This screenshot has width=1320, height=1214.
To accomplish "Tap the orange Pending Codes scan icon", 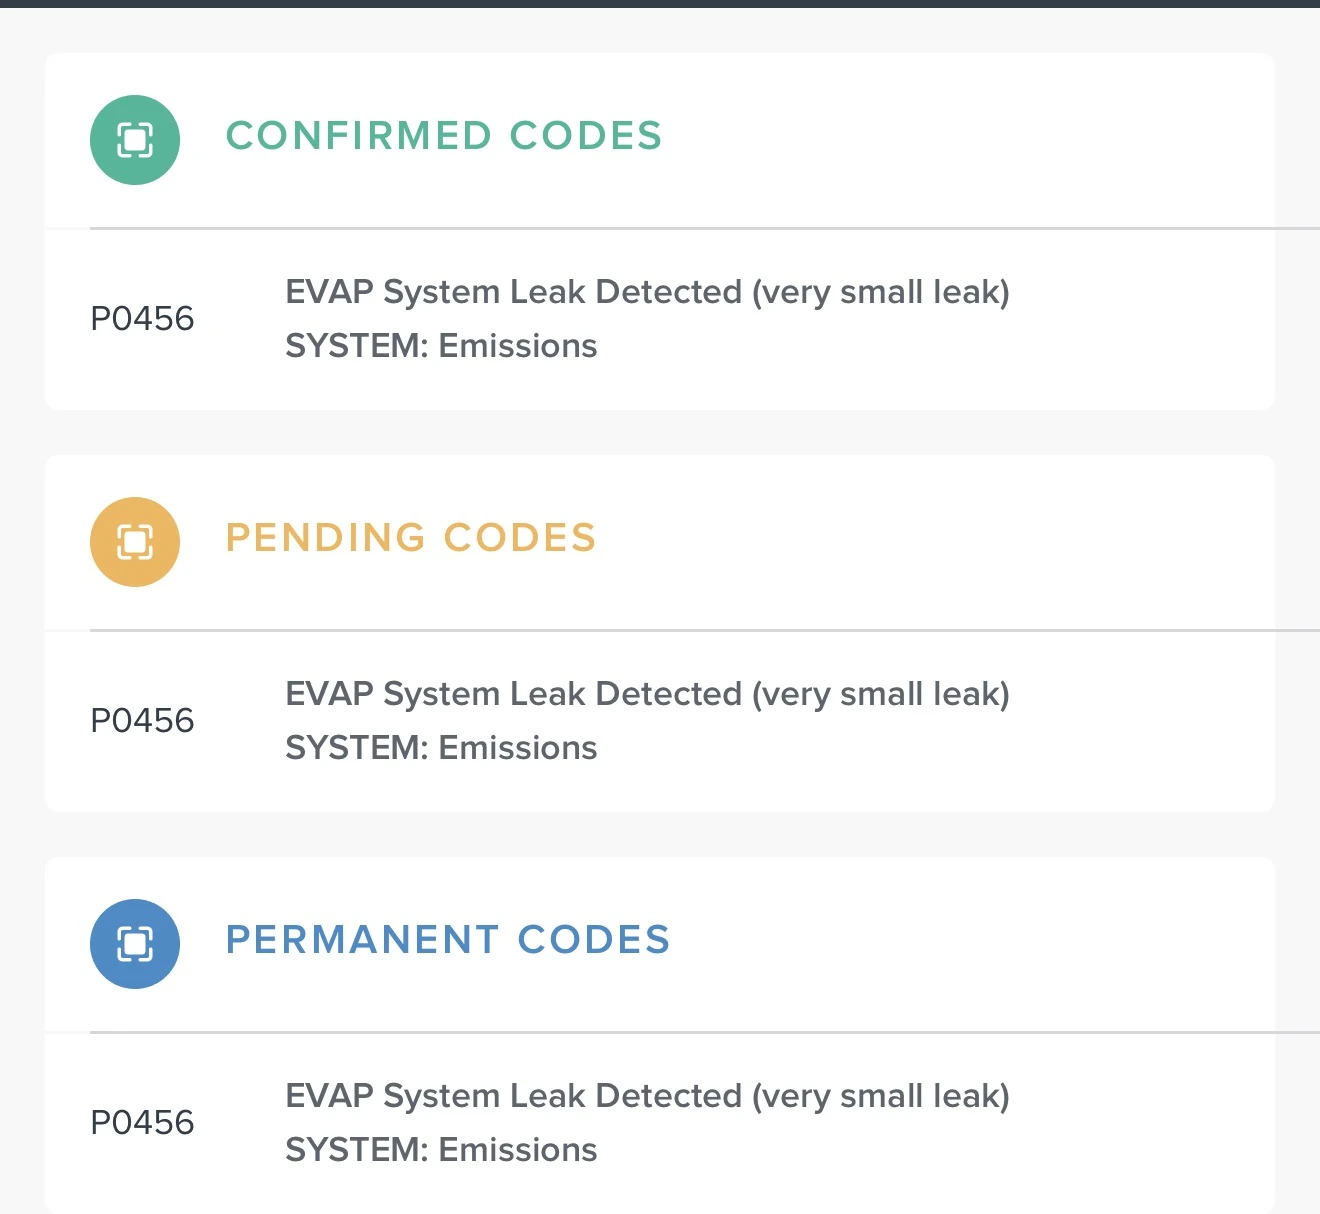I will click(135, 542).
